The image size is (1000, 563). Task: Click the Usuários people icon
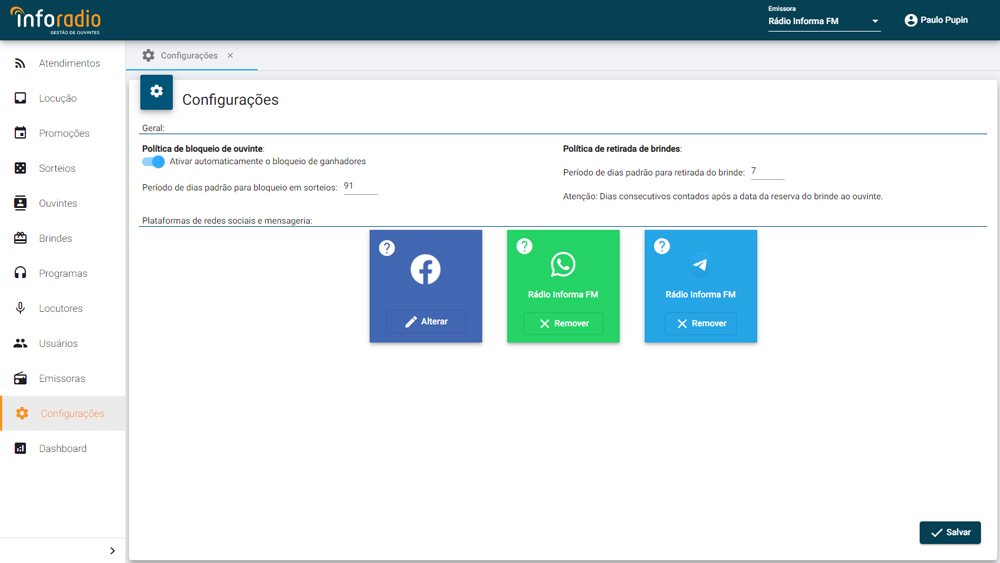20,343
